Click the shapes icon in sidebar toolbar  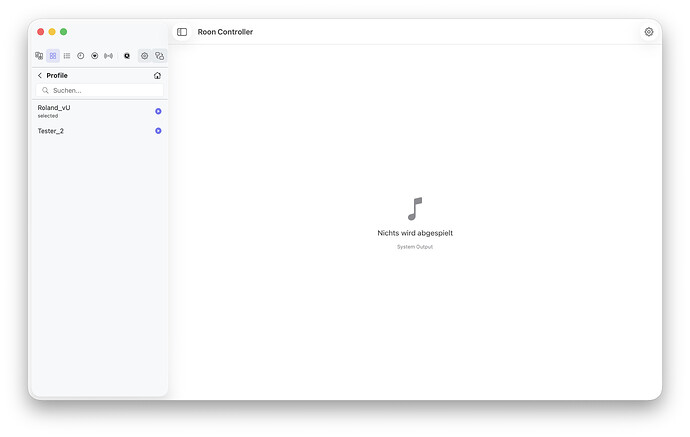click(x=159, y=56)
